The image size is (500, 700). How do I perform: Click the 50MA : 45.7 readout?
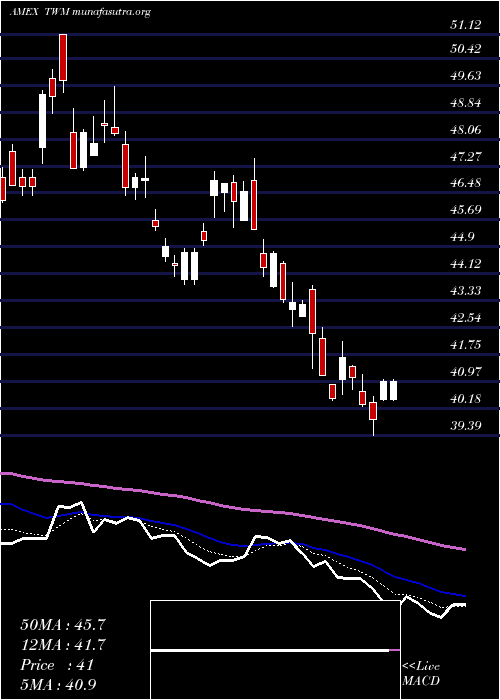click(63, 625)
